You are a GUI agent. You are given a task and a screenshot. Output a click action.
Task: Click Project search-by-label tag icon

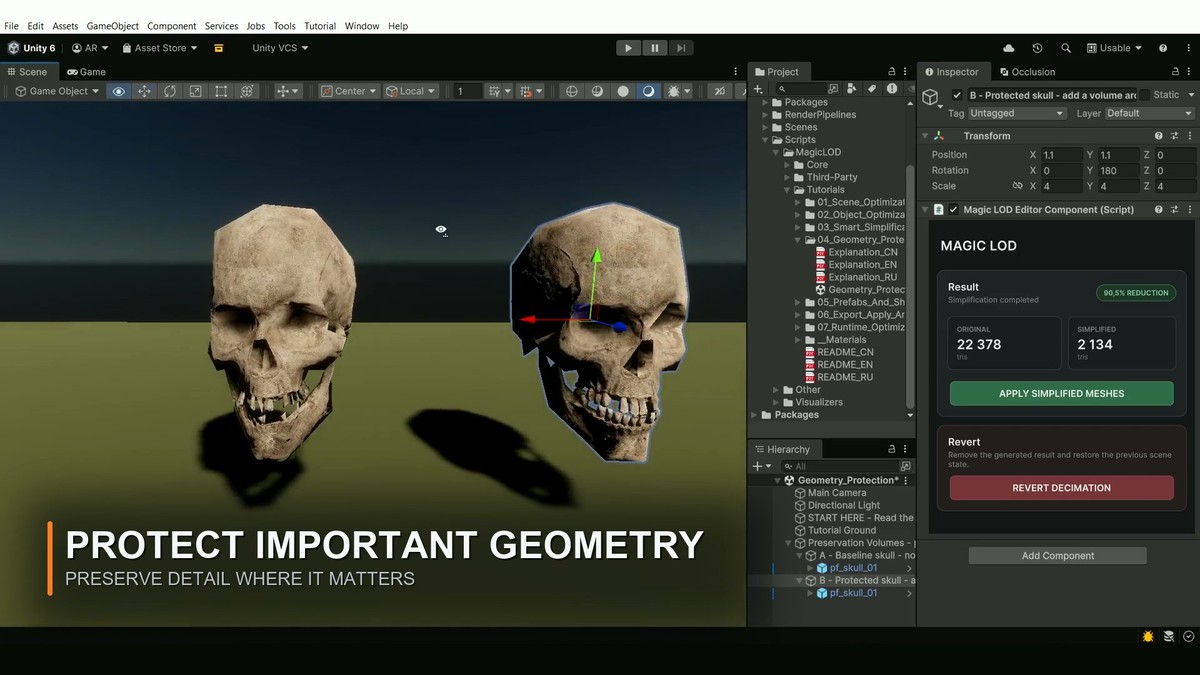tap(872, 89)
